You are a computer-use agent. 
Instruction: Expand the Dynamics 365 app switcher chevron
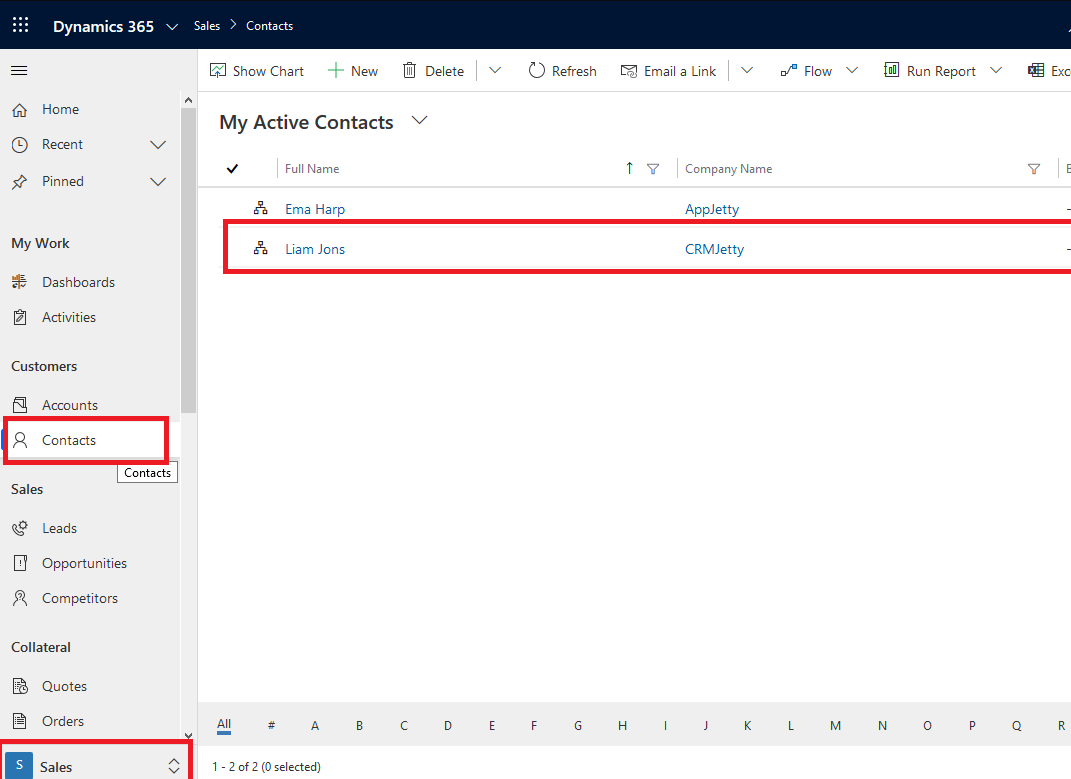click(x=172, y=27)
